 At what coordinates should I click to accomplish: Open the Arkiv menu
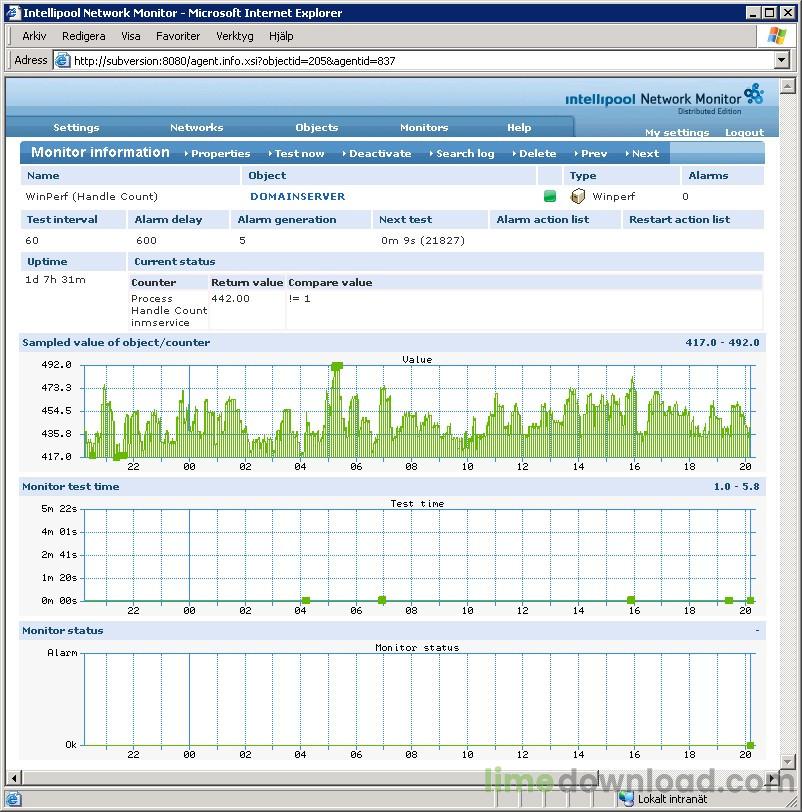(x=34, y=36)
